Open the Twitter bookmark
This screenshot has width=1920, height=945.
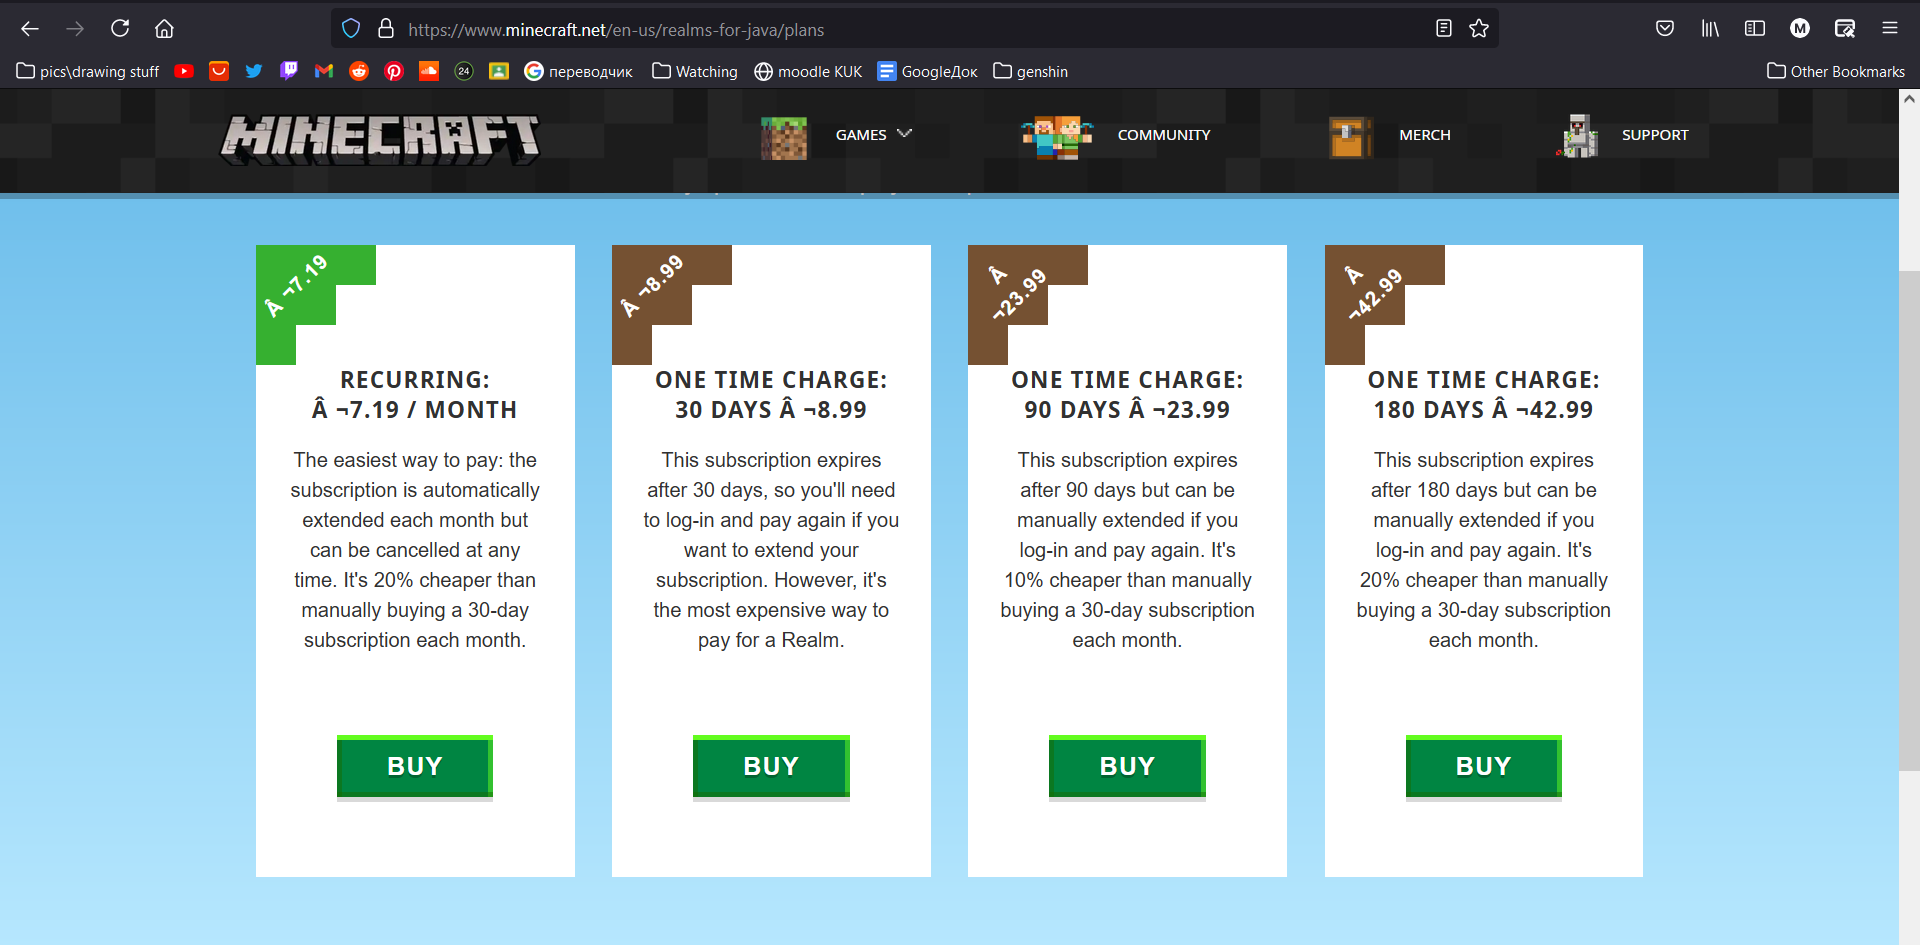point(254,71)
